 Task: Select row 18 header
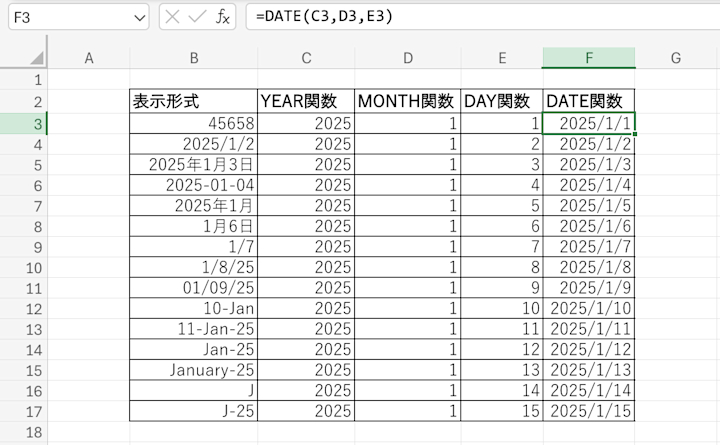click(x=23, y=432)
